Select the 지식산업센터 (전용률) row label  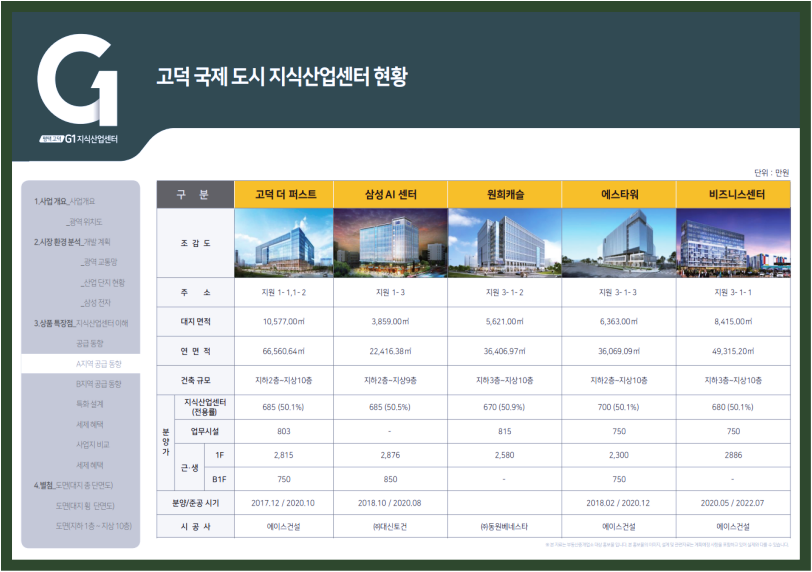click(x=205, y=407)
